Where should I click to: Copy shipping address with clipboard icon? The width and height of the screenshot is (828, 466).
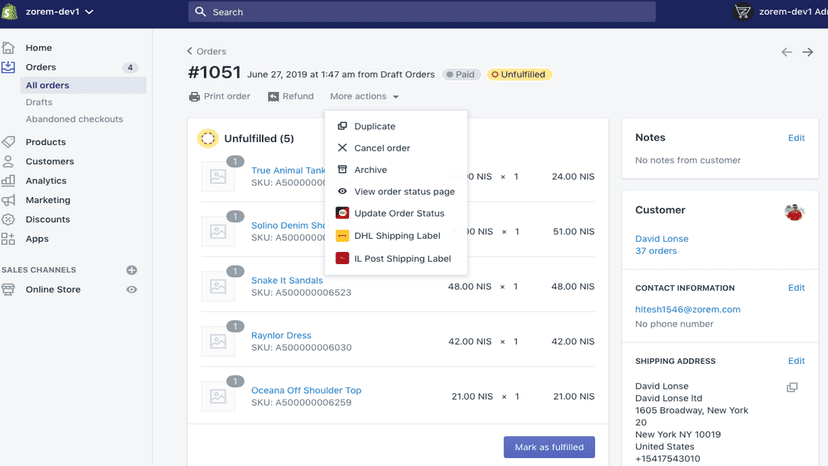pos(792,387)
